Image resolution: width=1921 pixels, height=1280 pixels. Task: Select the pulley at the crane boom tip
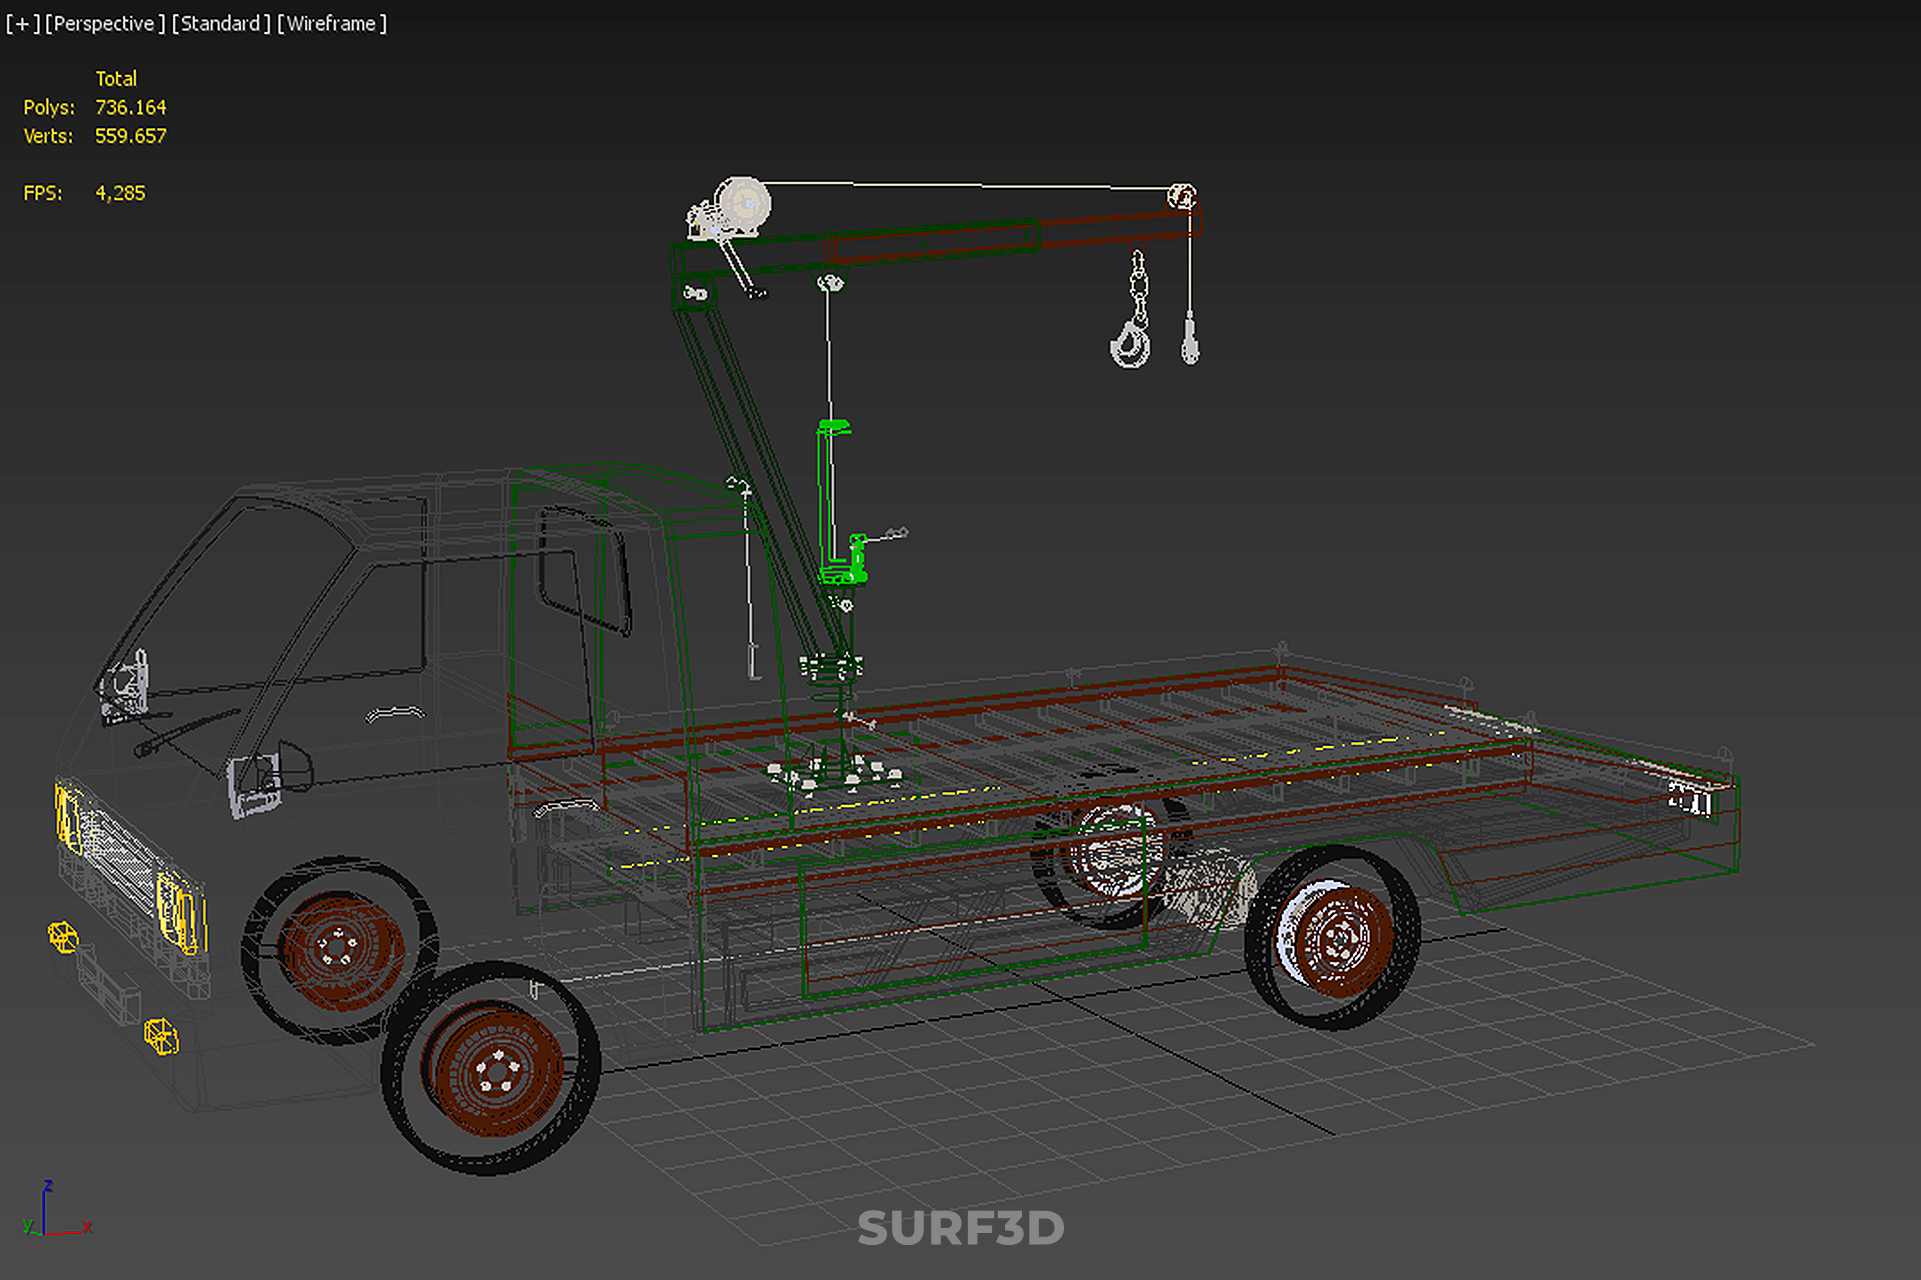[1182, 196]
